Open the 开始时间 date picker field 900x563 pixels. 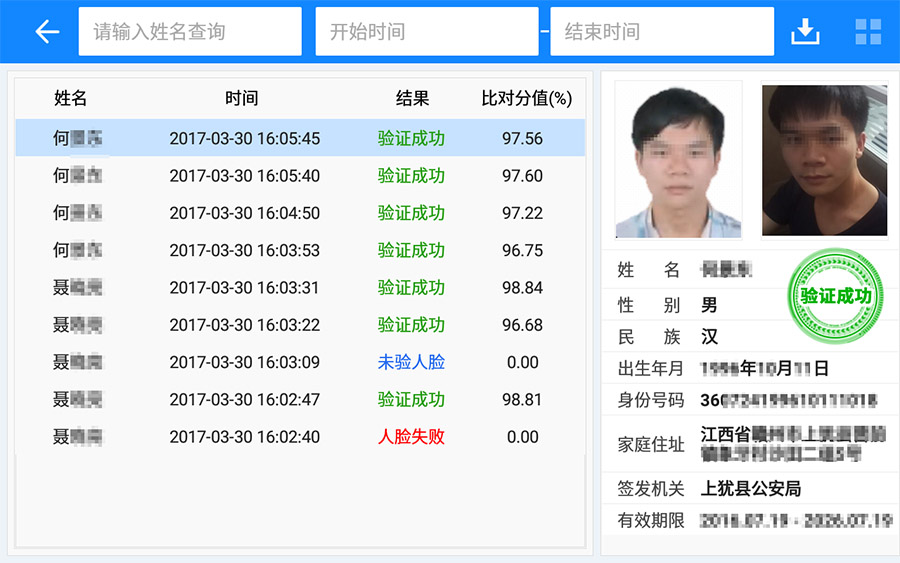[426, 32]
